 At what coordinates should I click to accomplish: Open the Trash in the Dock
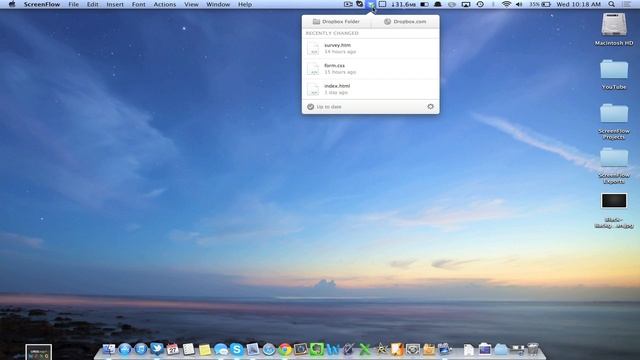click(x=533, y=349)
